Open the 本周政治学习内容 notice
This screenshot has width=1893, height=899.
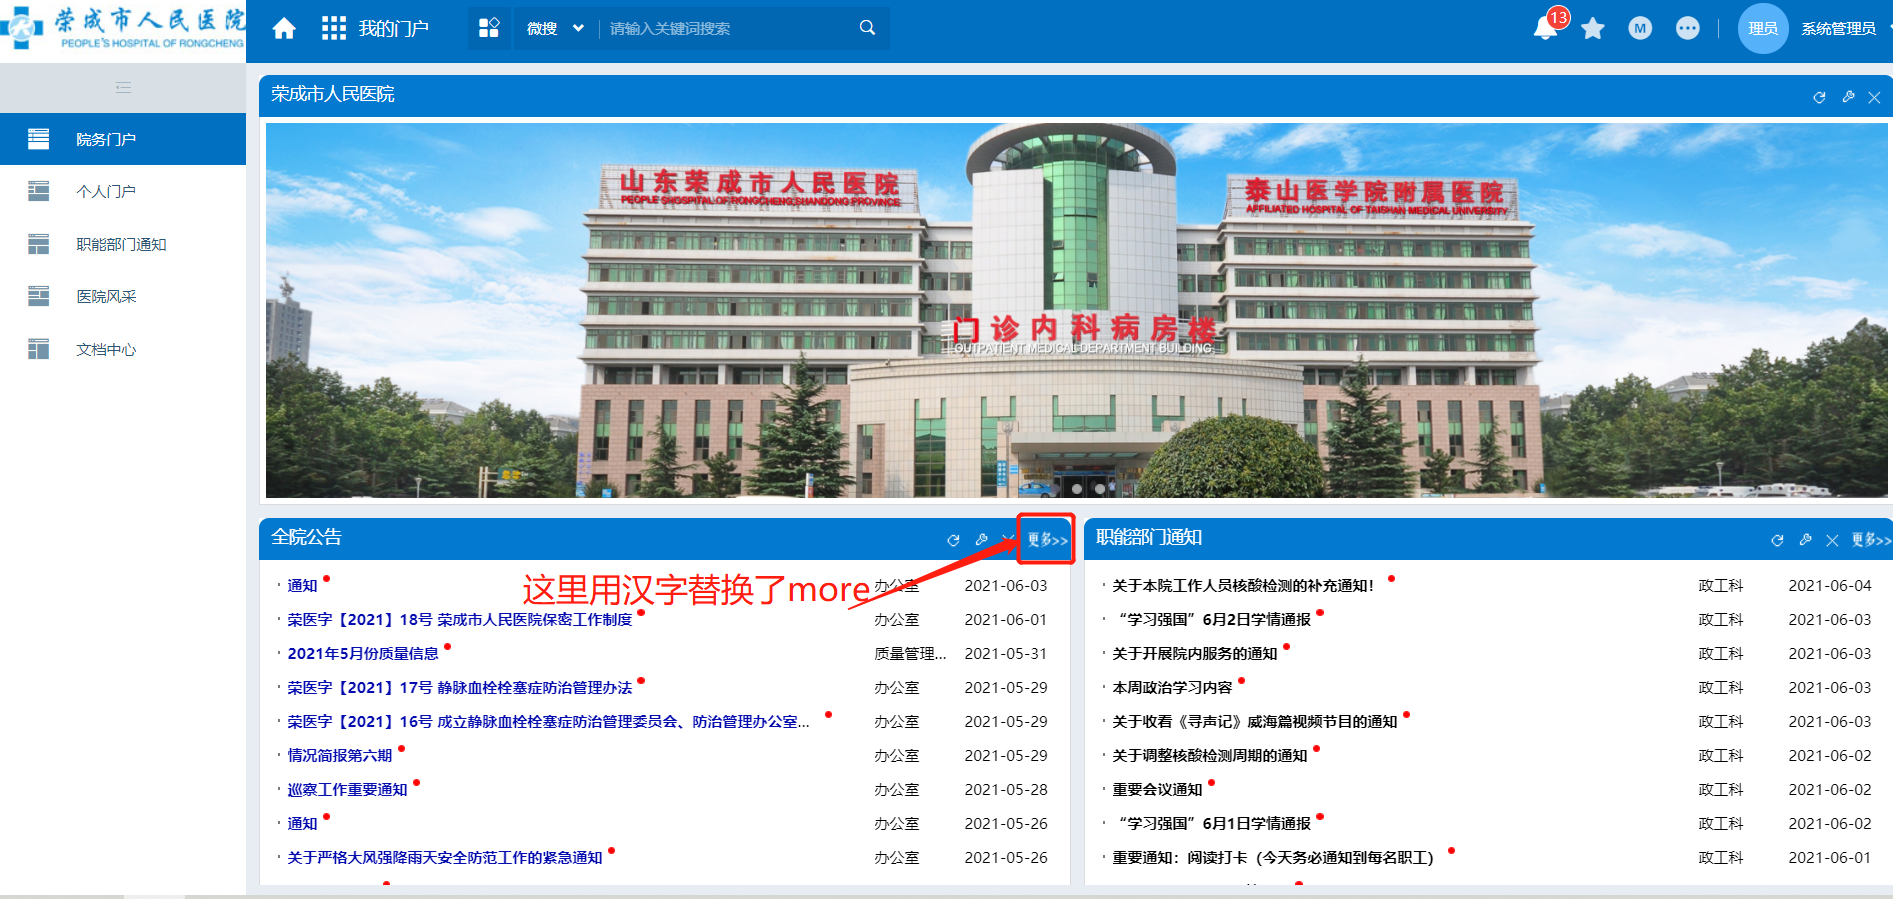1172,688
